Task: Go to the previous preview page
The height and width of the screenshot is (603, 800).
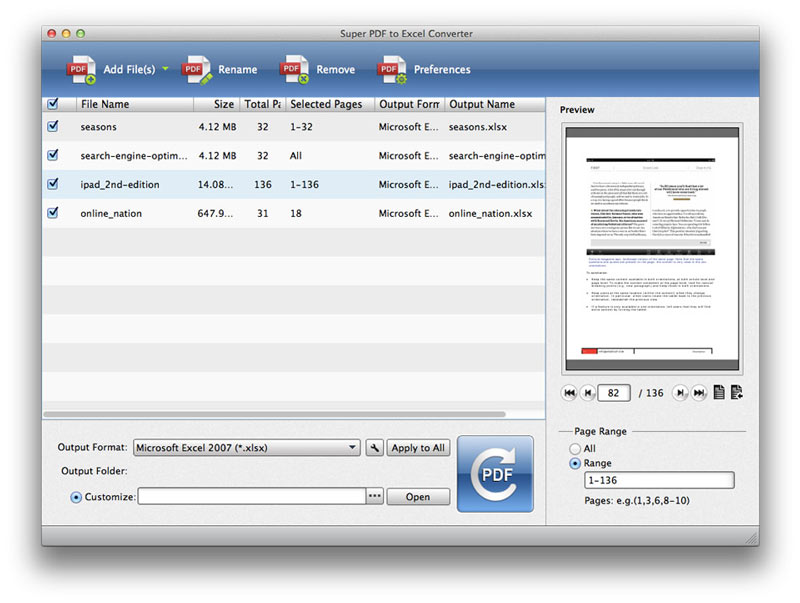Action: pos(588,393)
